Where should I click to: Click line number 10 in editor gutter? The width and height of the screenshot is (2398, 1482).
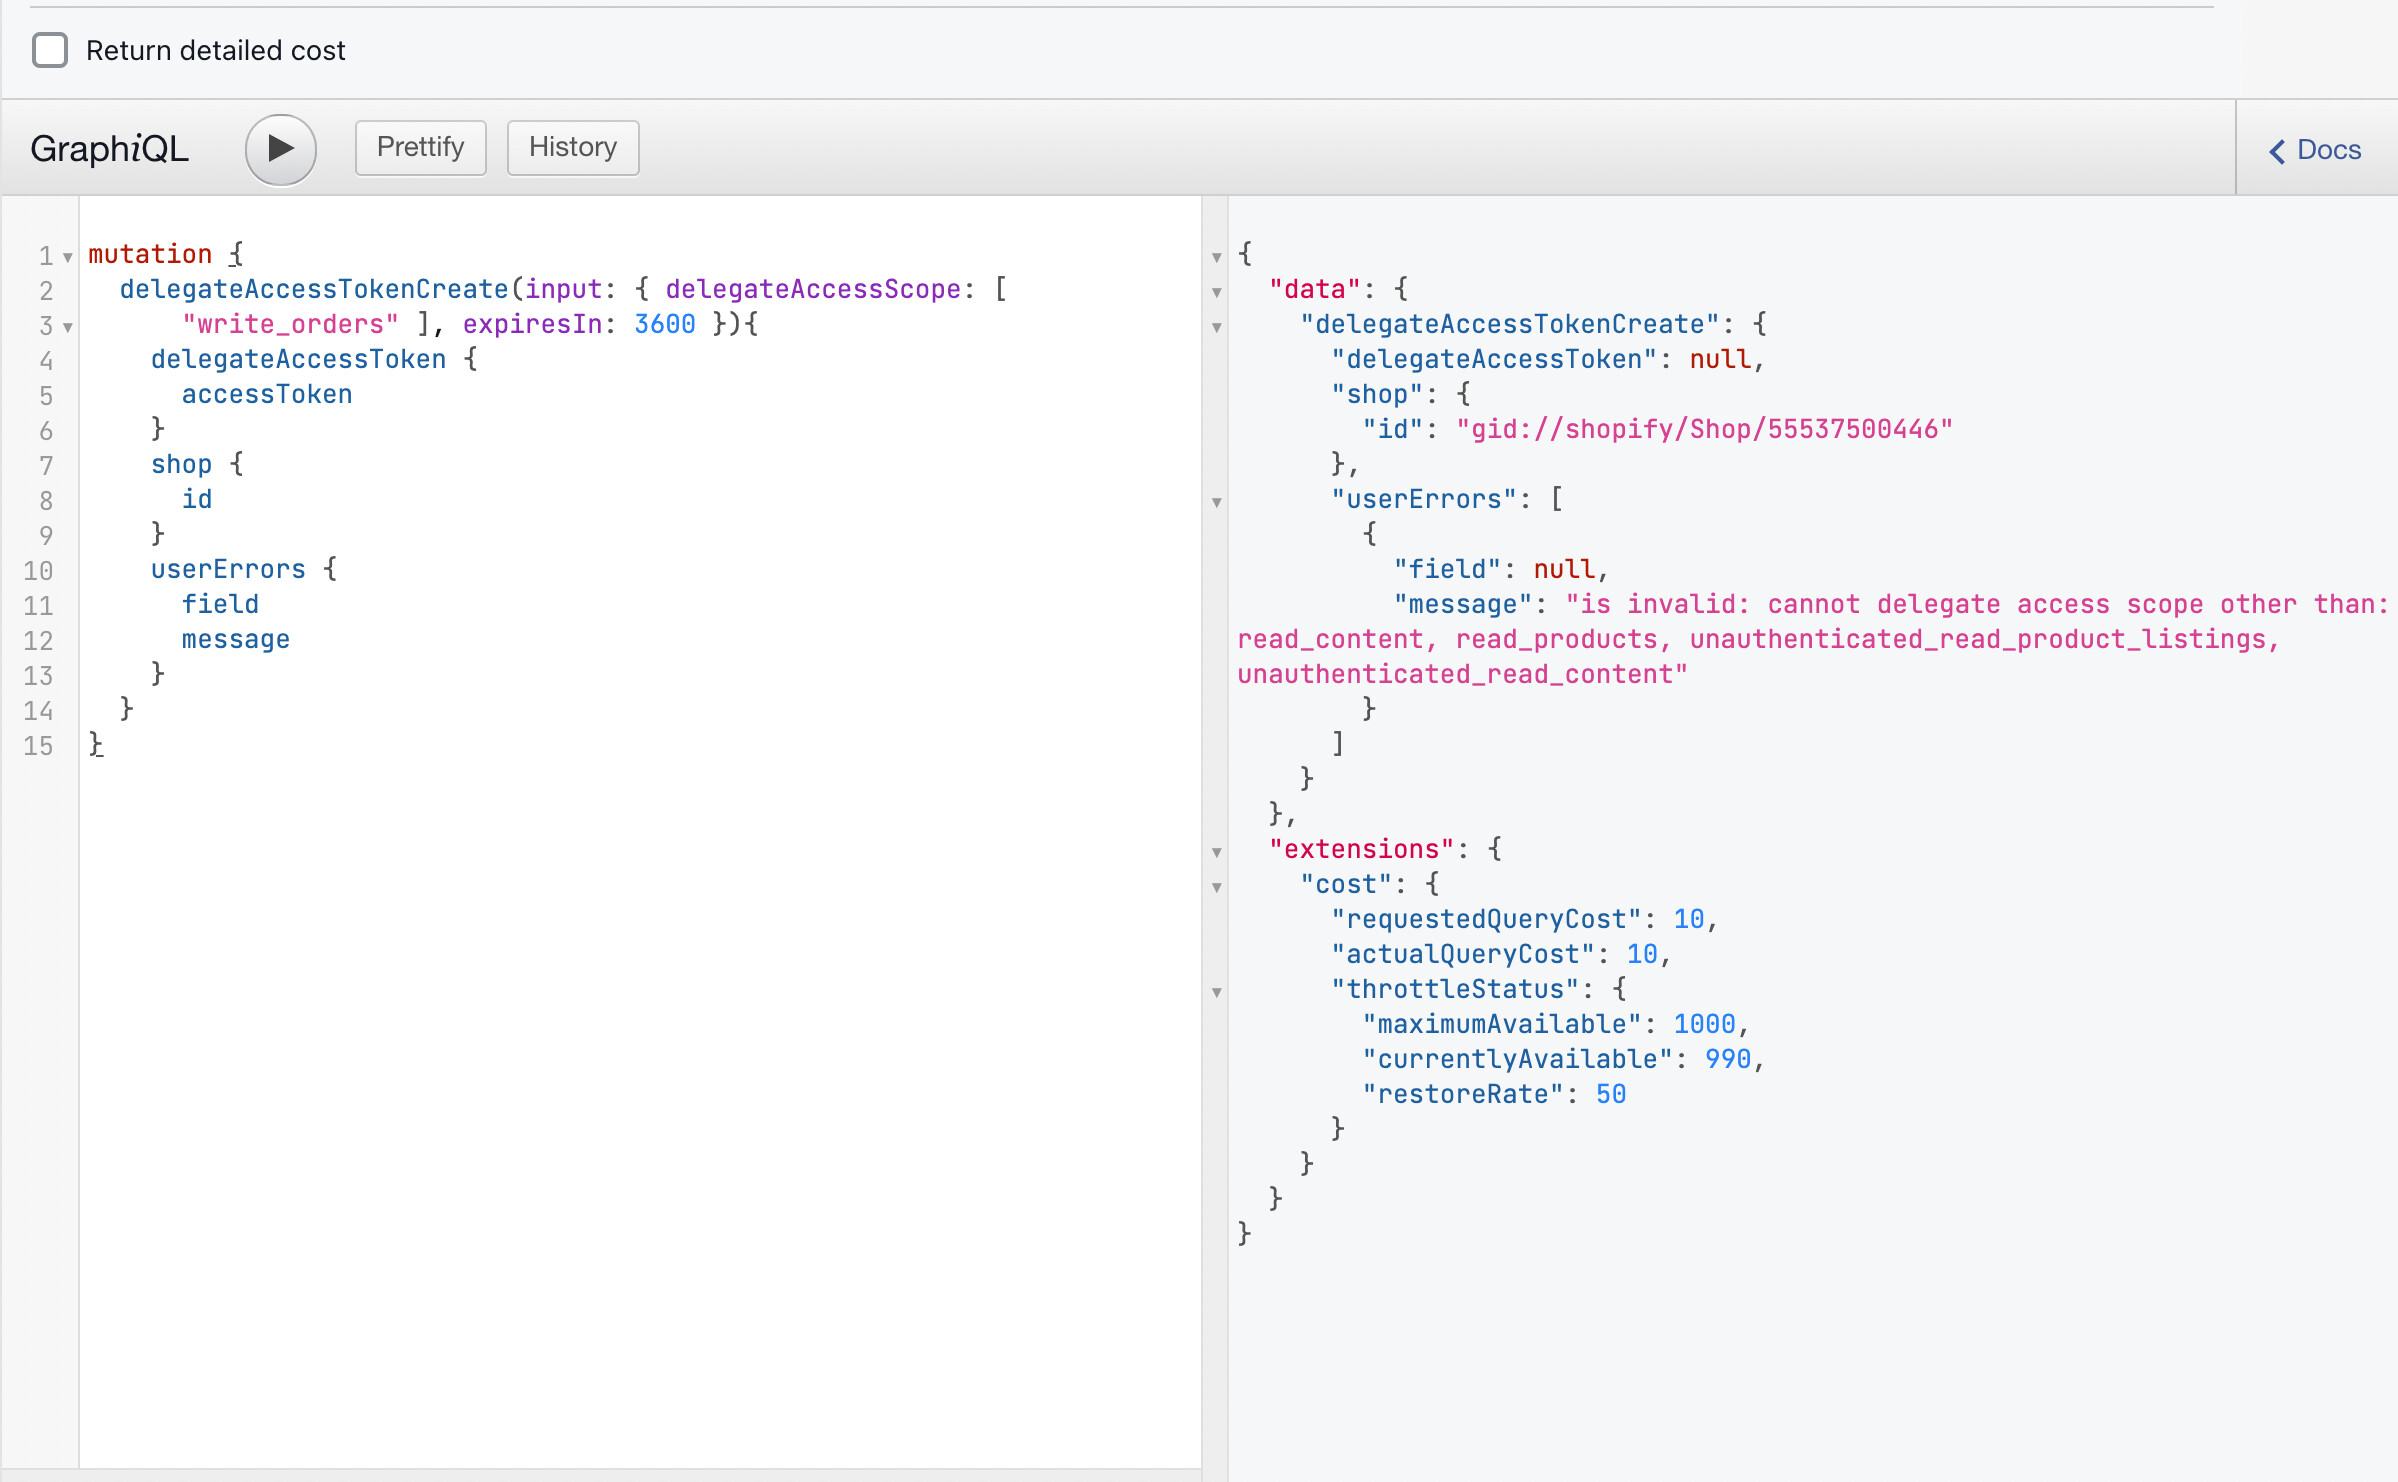[38, 570]
